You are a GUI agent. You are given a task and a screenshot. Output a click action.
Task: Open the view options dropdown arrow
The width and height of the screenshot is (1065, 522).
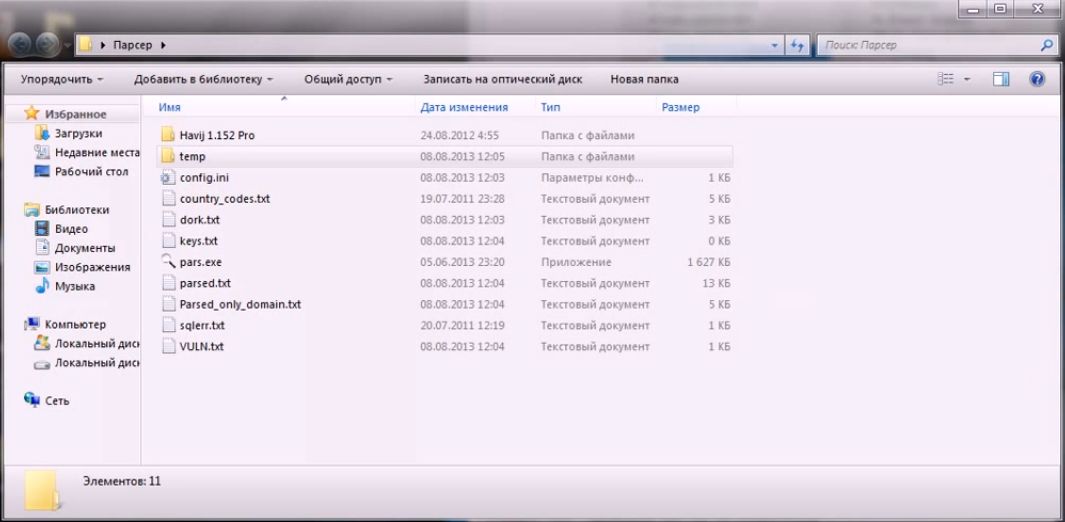point(967,79)
